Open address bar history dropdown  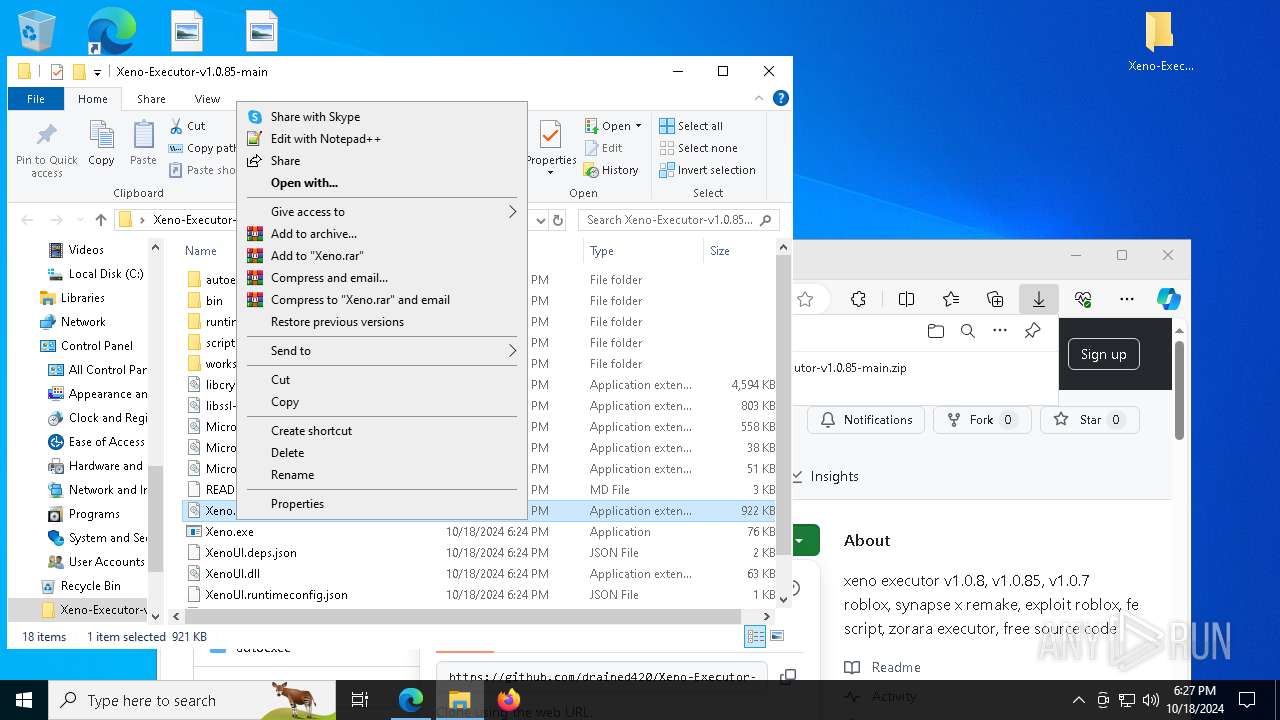(540, 220)
